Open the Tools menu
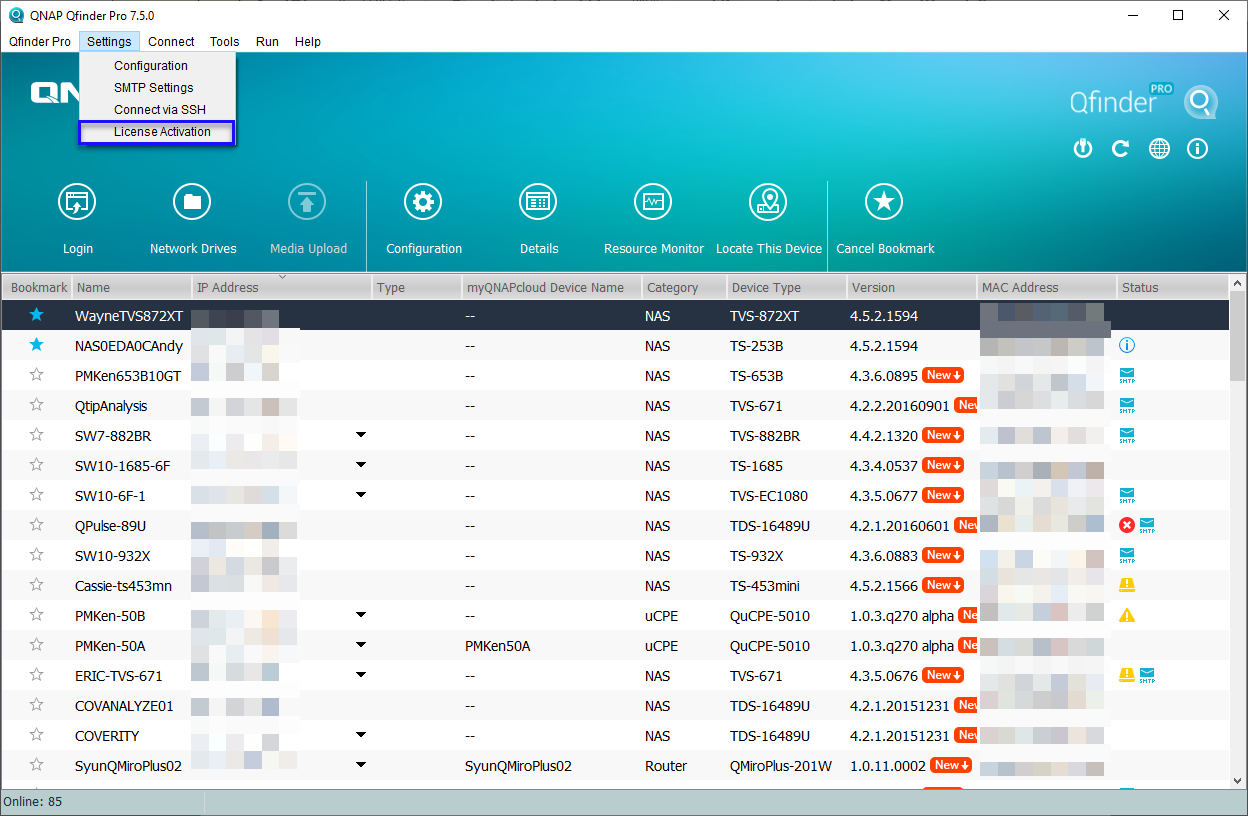1248x816 pixels. 224,42
